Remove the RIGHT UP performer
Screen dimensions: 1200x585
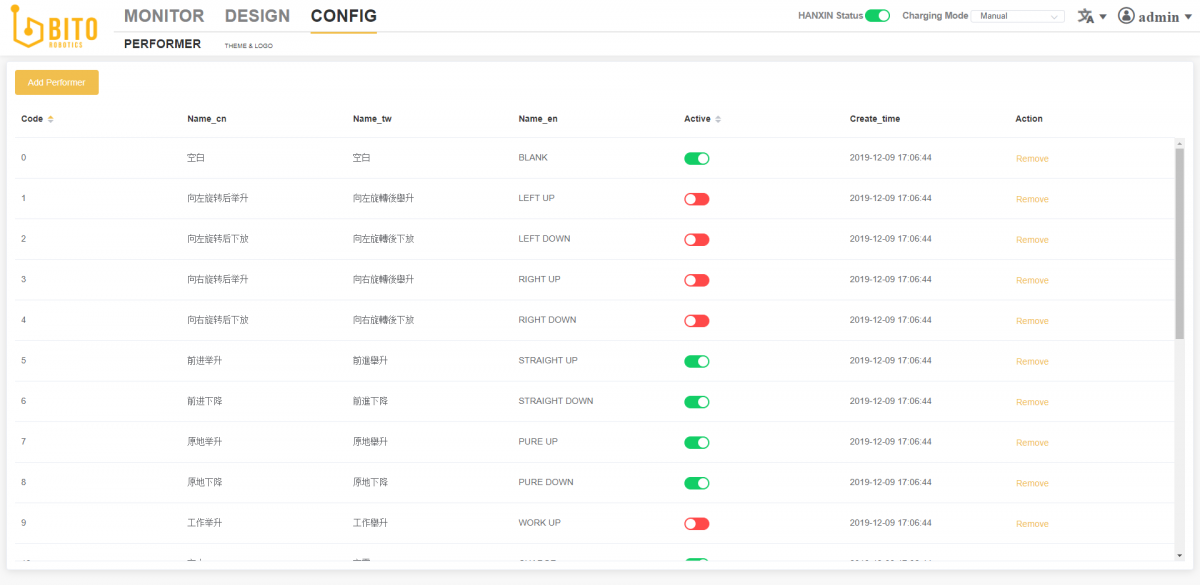(1032, 280)
